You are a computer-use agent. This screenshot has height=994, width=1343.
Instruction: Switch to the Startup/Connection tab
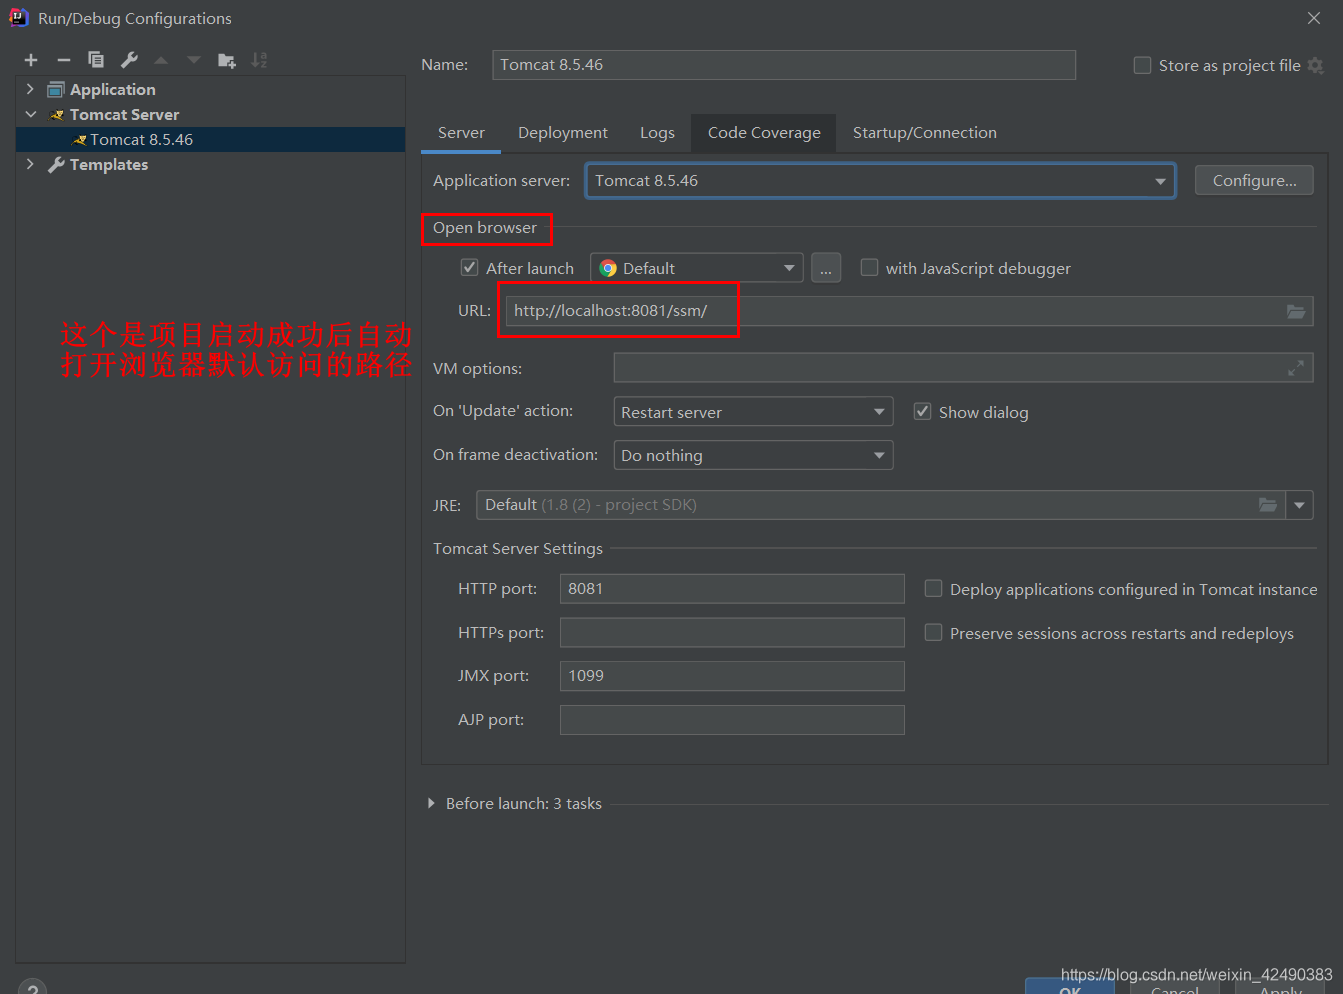point(925,133)
